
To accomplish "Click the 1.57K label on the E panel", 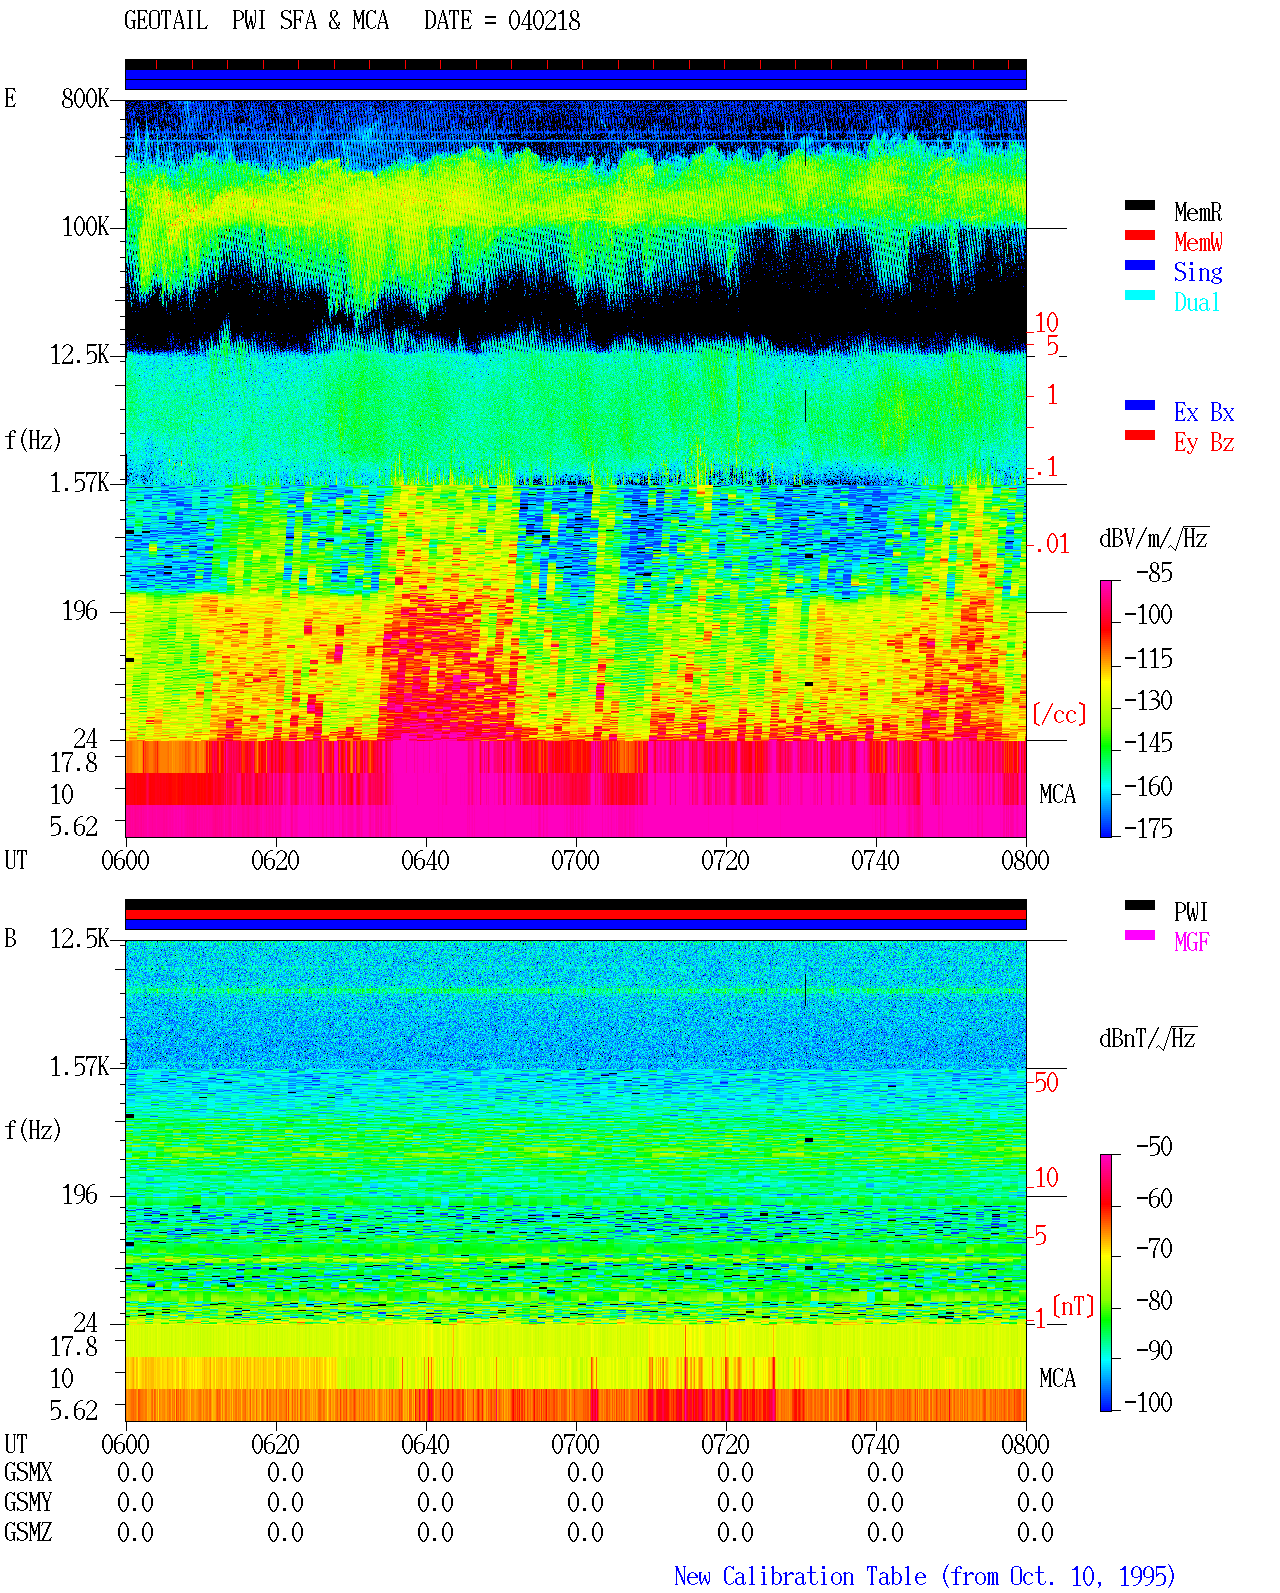I will click(79, 483).
